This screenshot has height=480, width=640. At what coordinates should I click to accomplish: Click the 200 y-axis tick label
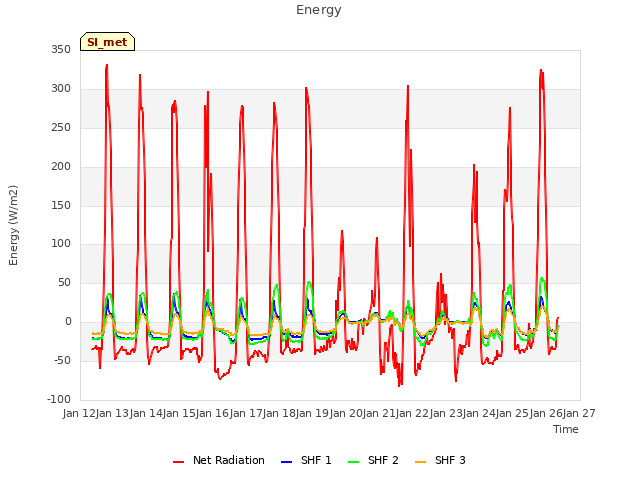pos(61,167)
